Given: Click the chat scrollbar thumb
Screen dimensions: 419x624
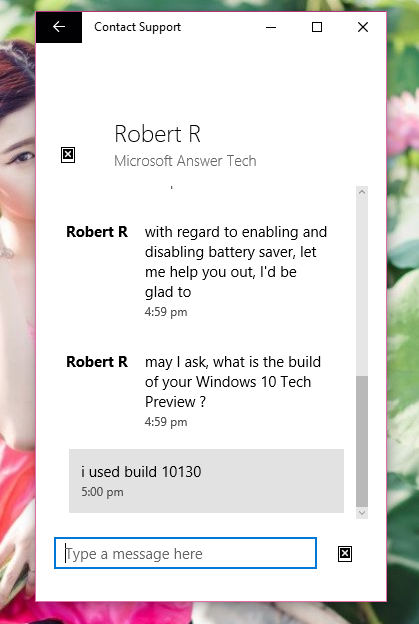Looking at the screenshot, I should click(x=362, y=441).
